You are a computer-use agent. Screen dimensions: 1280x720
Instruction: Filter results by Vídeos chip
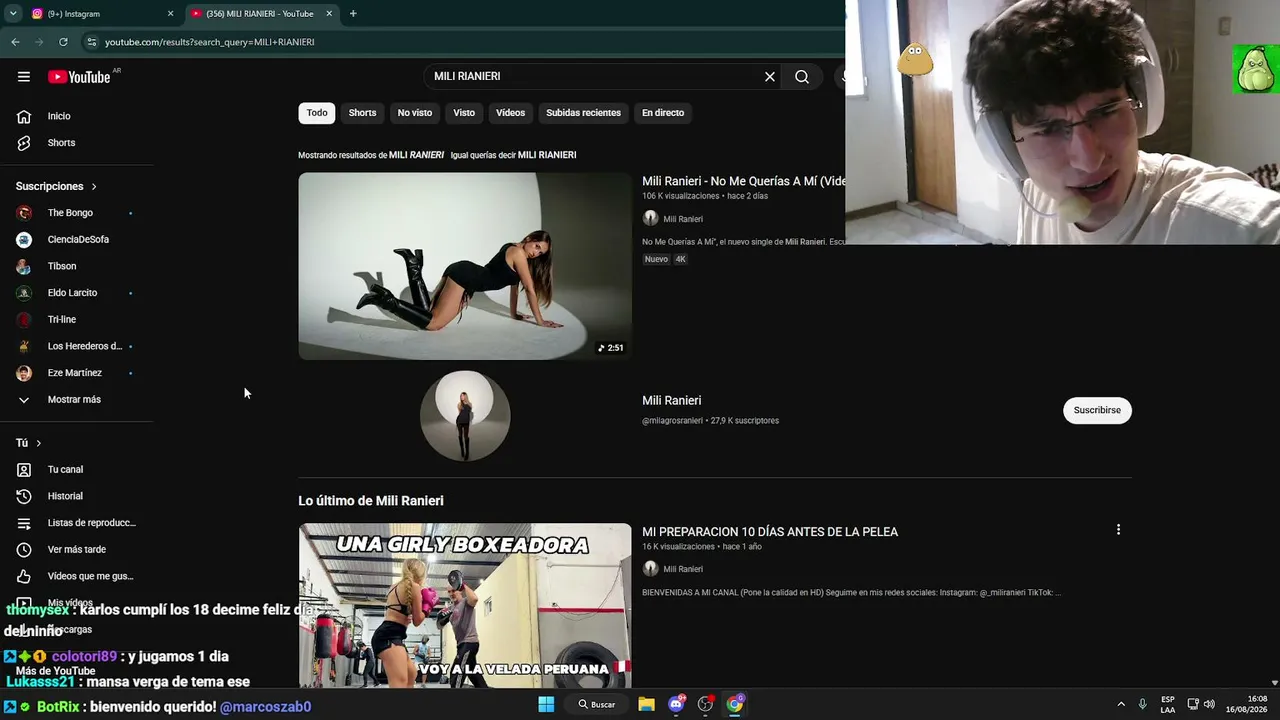tap(510, 113)
